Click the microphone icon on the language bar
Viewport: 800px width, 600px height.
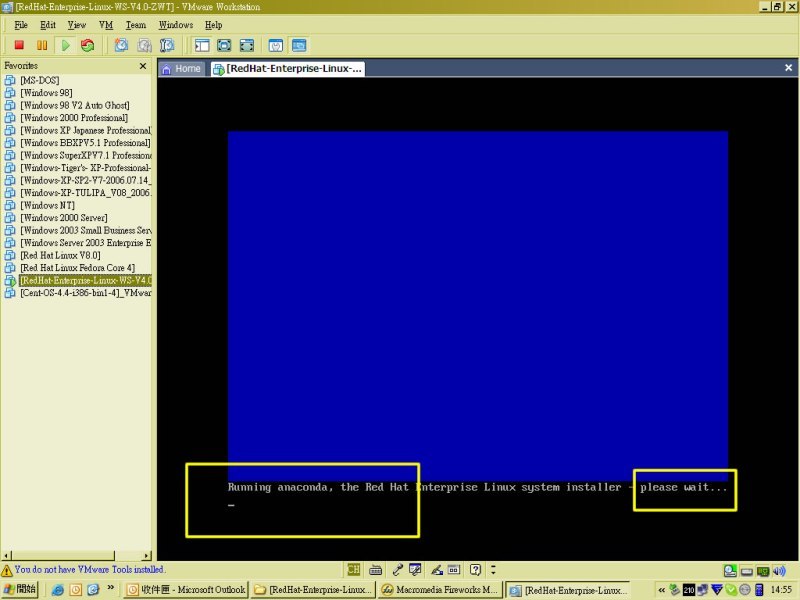tap(398, 569)
